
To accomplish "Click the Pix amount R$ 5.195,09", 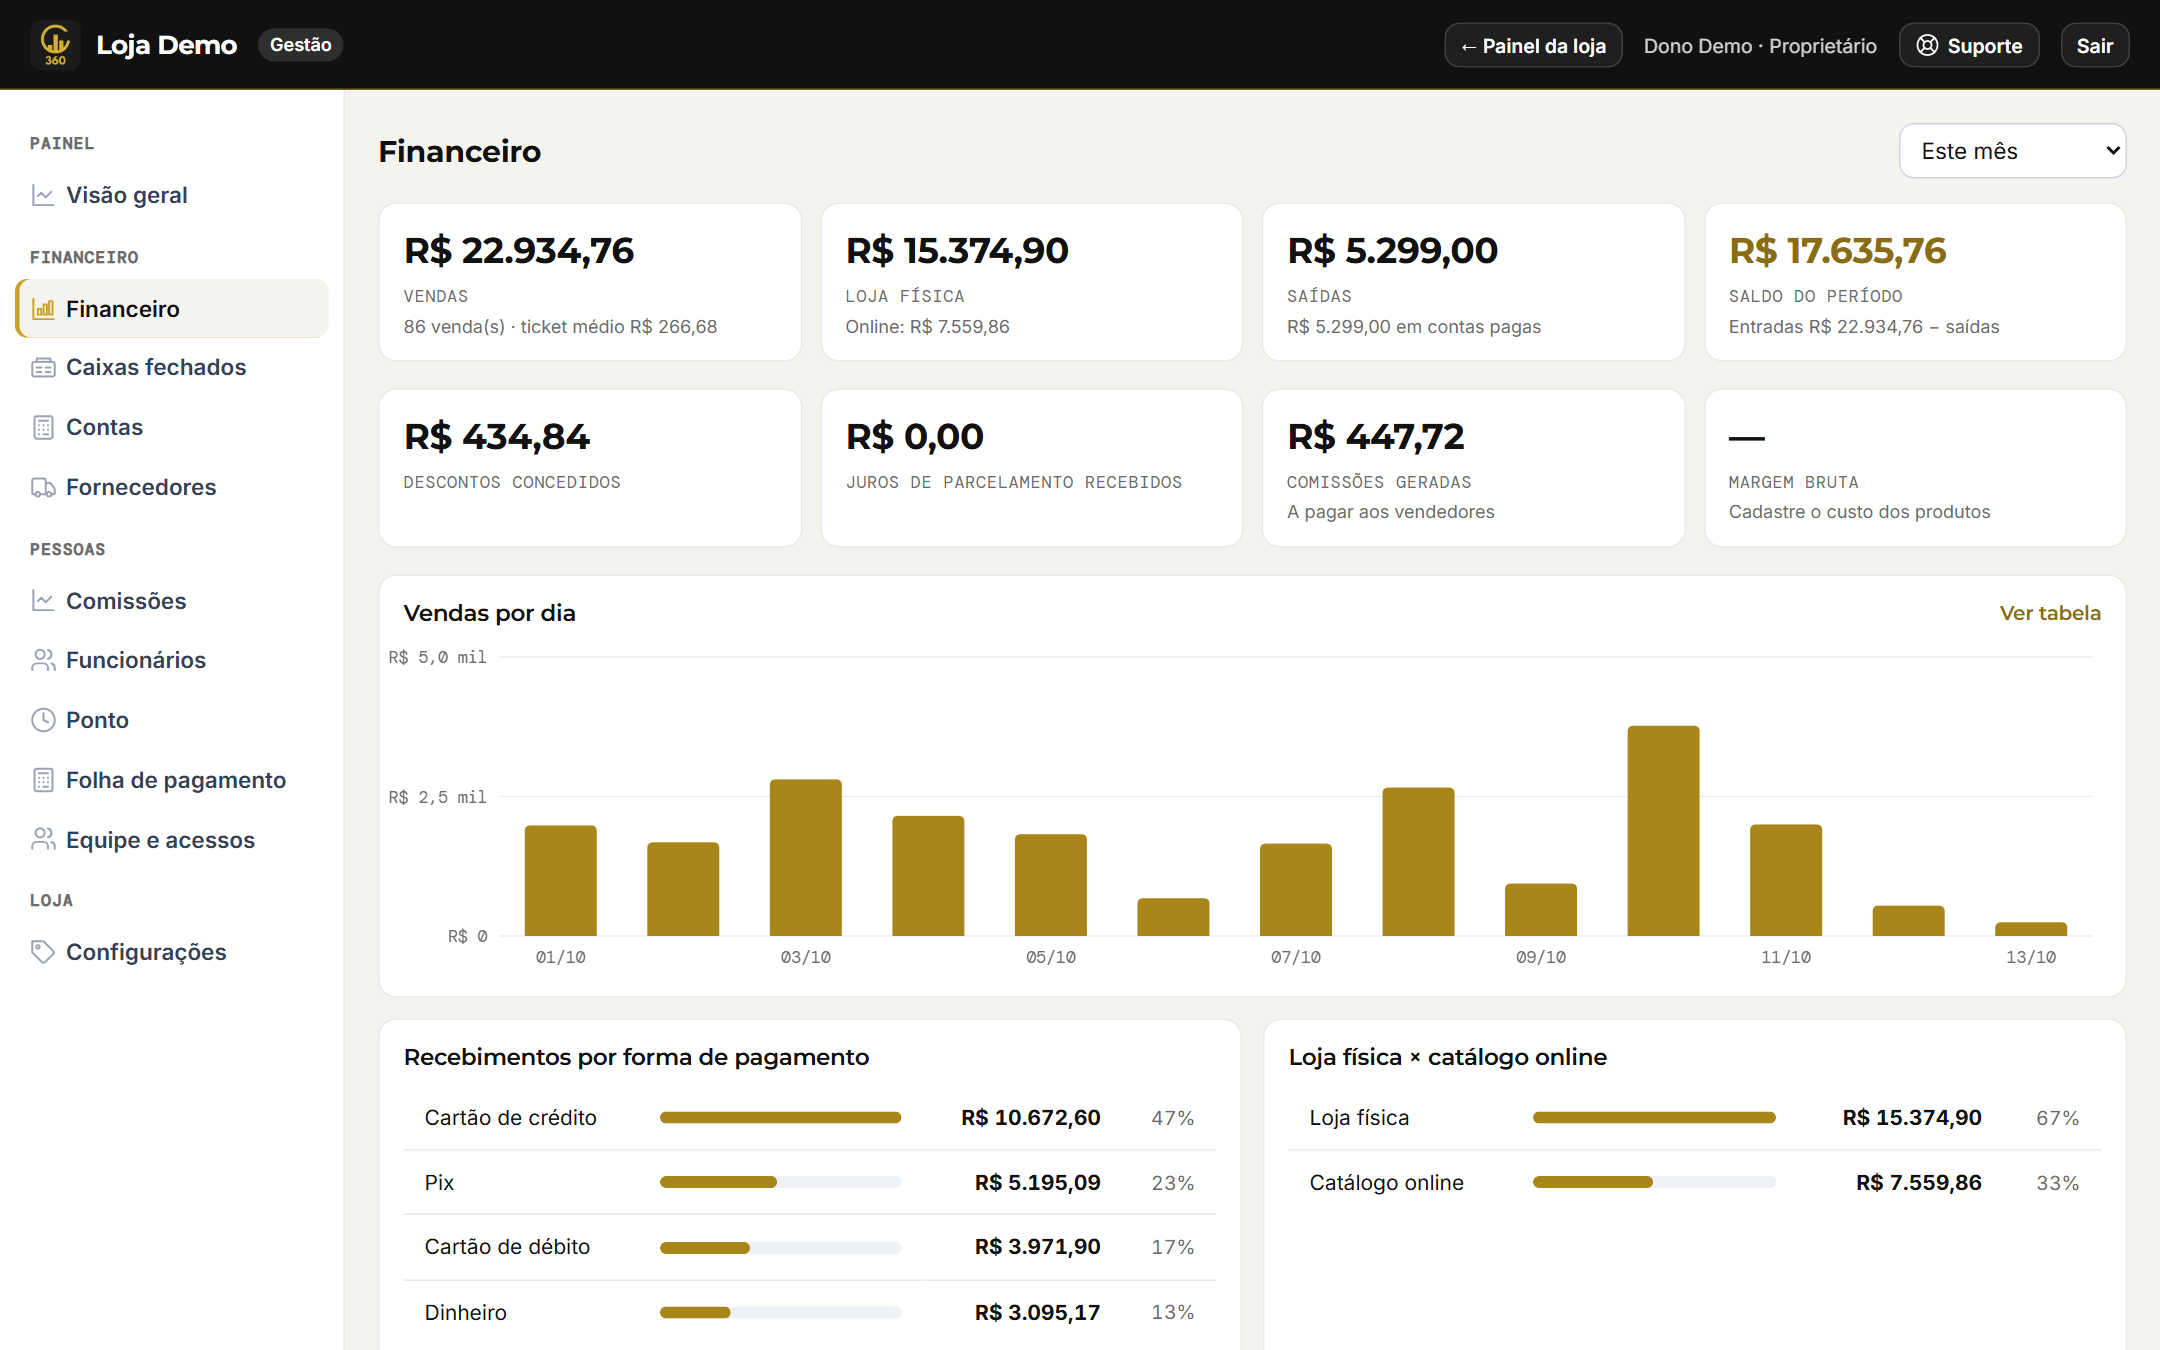I will [1037, 1183].
